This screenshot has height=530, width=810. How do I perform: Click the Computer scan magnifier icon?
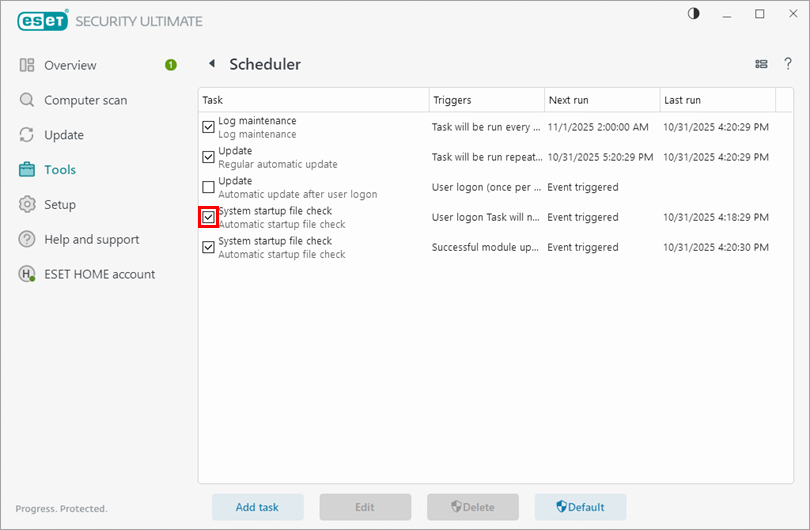(x=27, y=100)
